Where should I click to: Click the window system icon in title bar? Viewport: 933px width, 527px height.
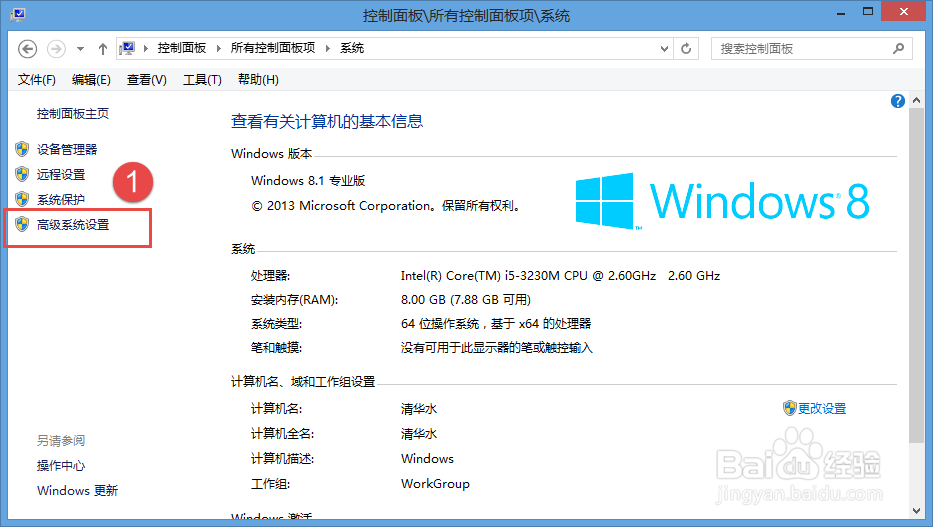[18, 14]
